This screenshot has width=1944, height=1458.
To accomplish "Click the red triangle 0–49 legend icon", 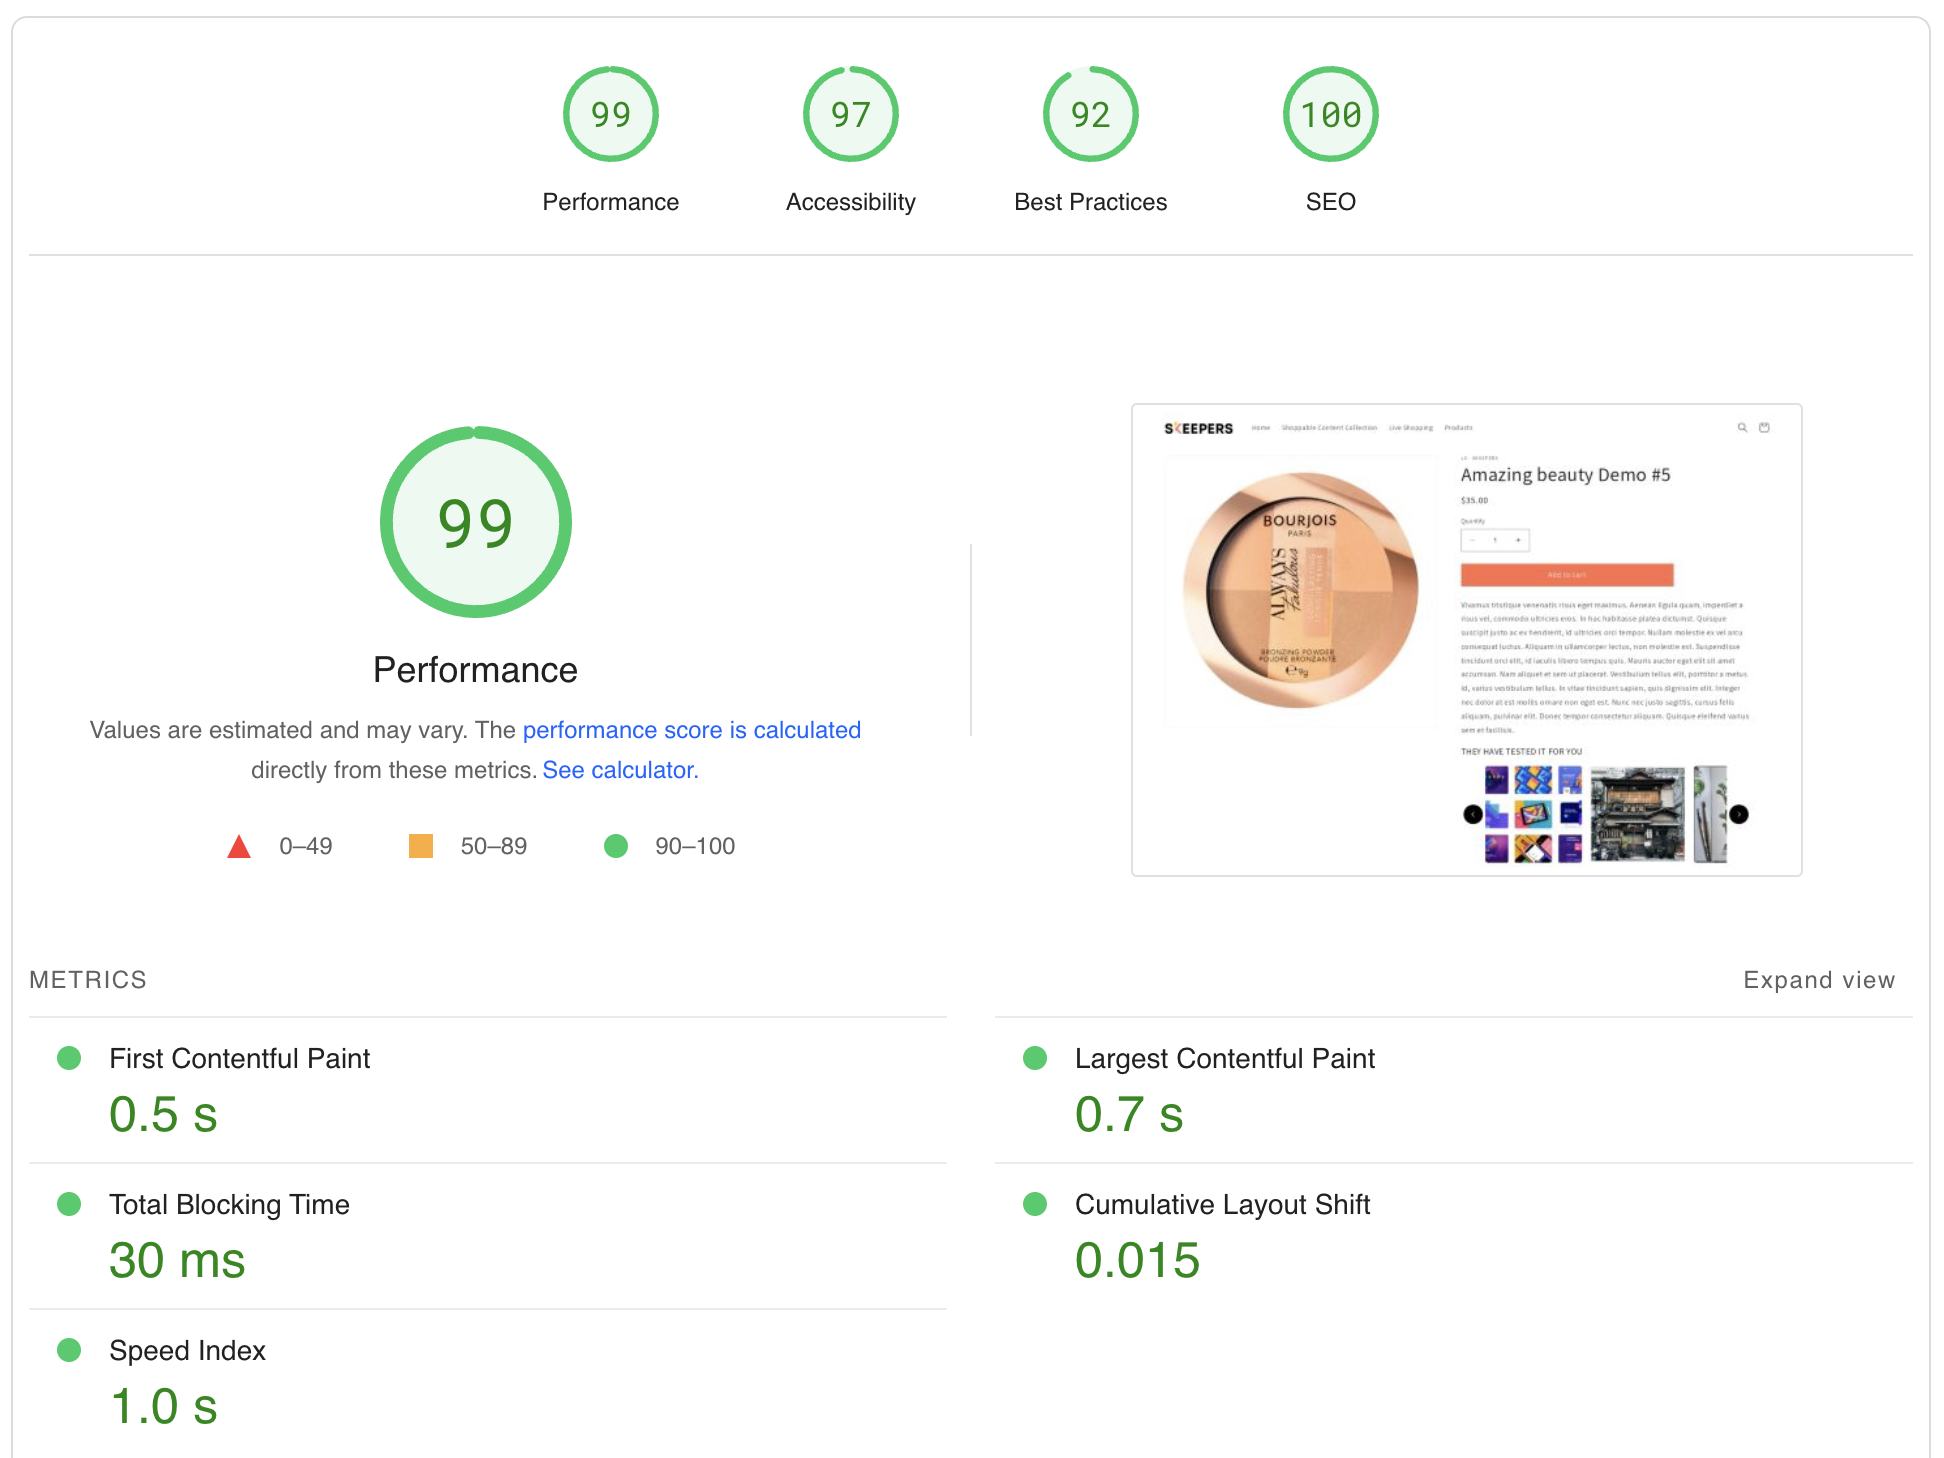I will click(239, 847).
